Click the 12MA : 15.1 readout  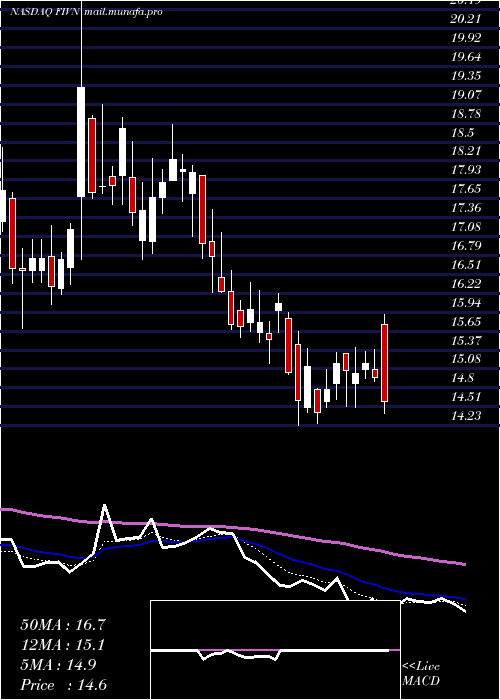click(x=63, y=646)
